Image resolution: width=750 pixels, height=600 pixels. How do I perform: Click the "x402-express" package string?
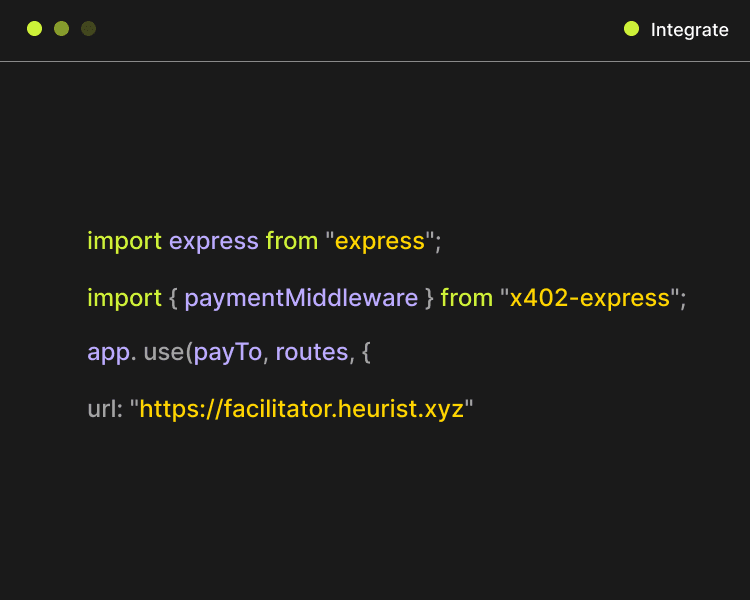click(589, 298)
